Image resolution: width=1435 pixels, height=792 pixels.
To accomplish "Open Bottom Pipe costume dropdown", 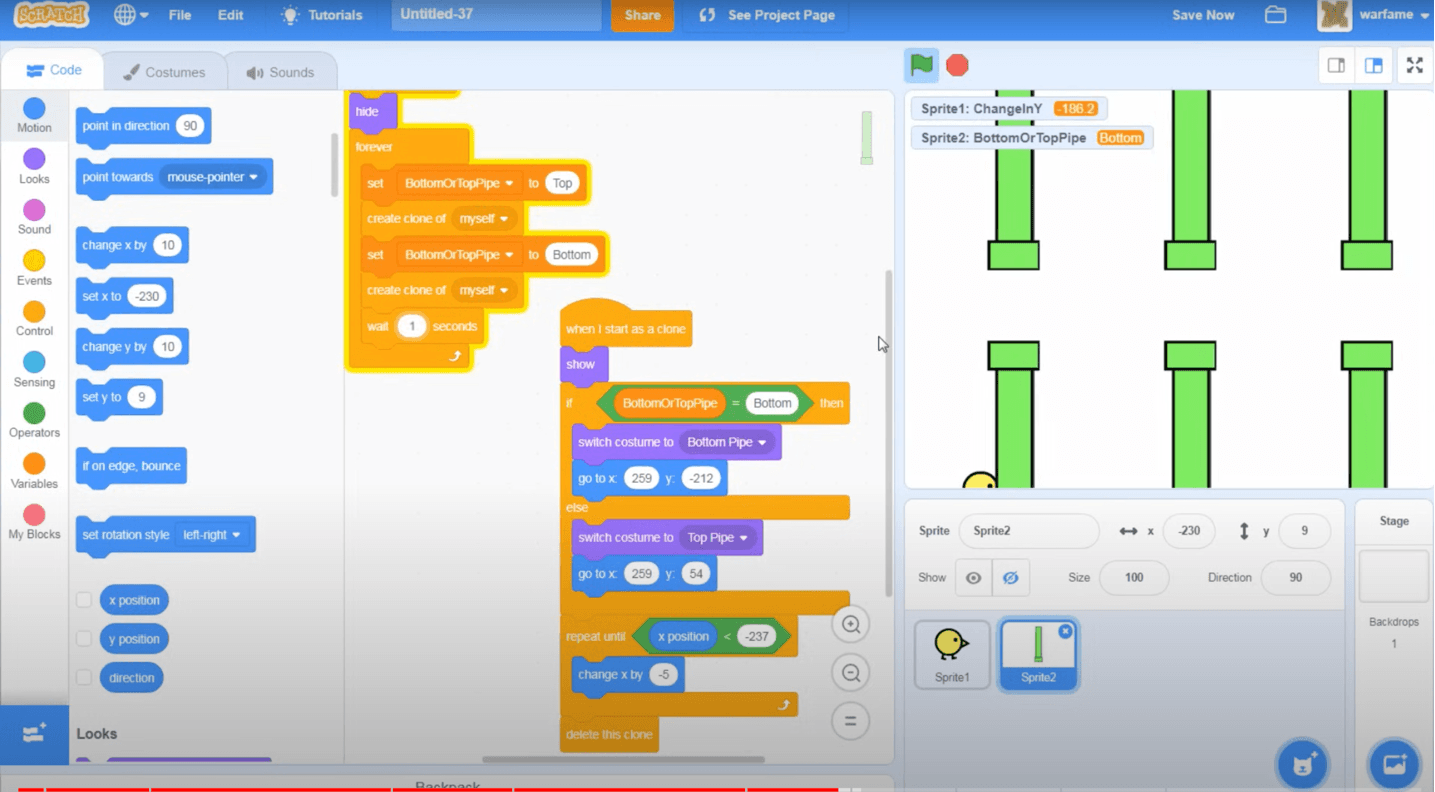I will coord(726,442).
